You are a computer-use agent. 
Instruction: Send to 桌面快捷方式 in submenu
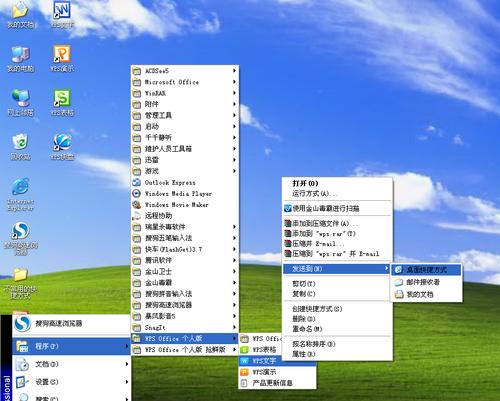(x=426, y=270)
